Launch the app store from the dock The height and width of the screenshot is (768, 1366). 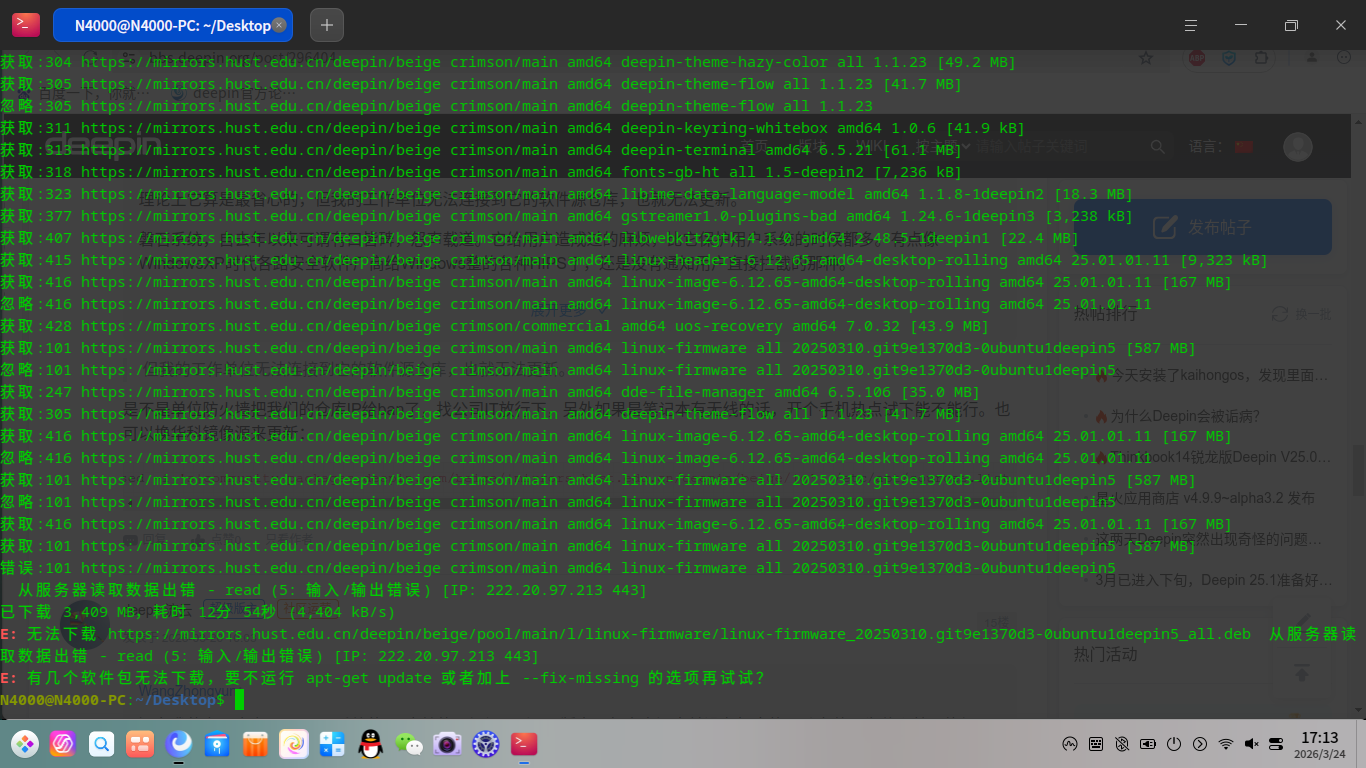pos(255,744)
